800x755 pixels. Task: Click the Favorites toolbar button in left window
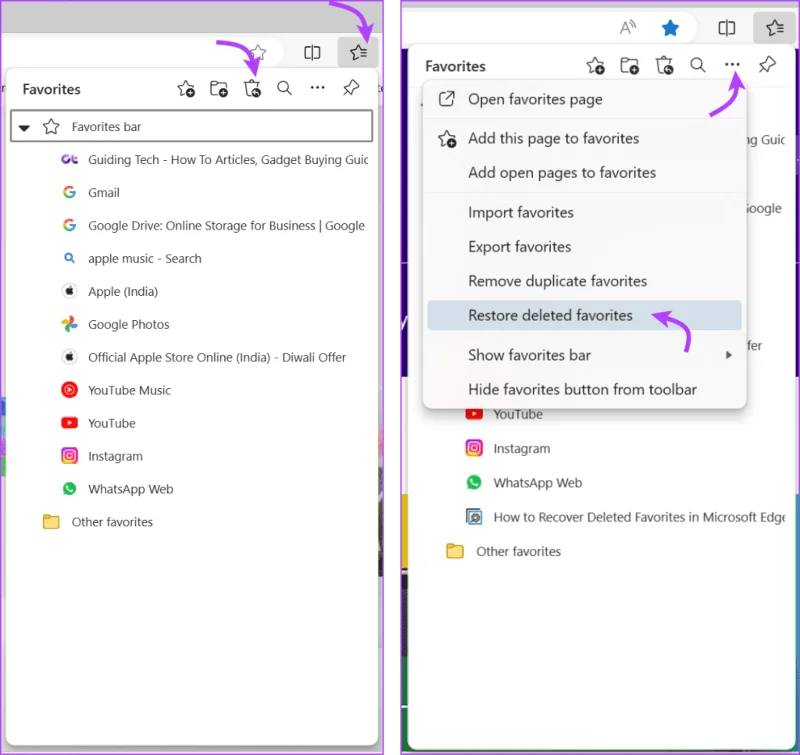point(358,52)
